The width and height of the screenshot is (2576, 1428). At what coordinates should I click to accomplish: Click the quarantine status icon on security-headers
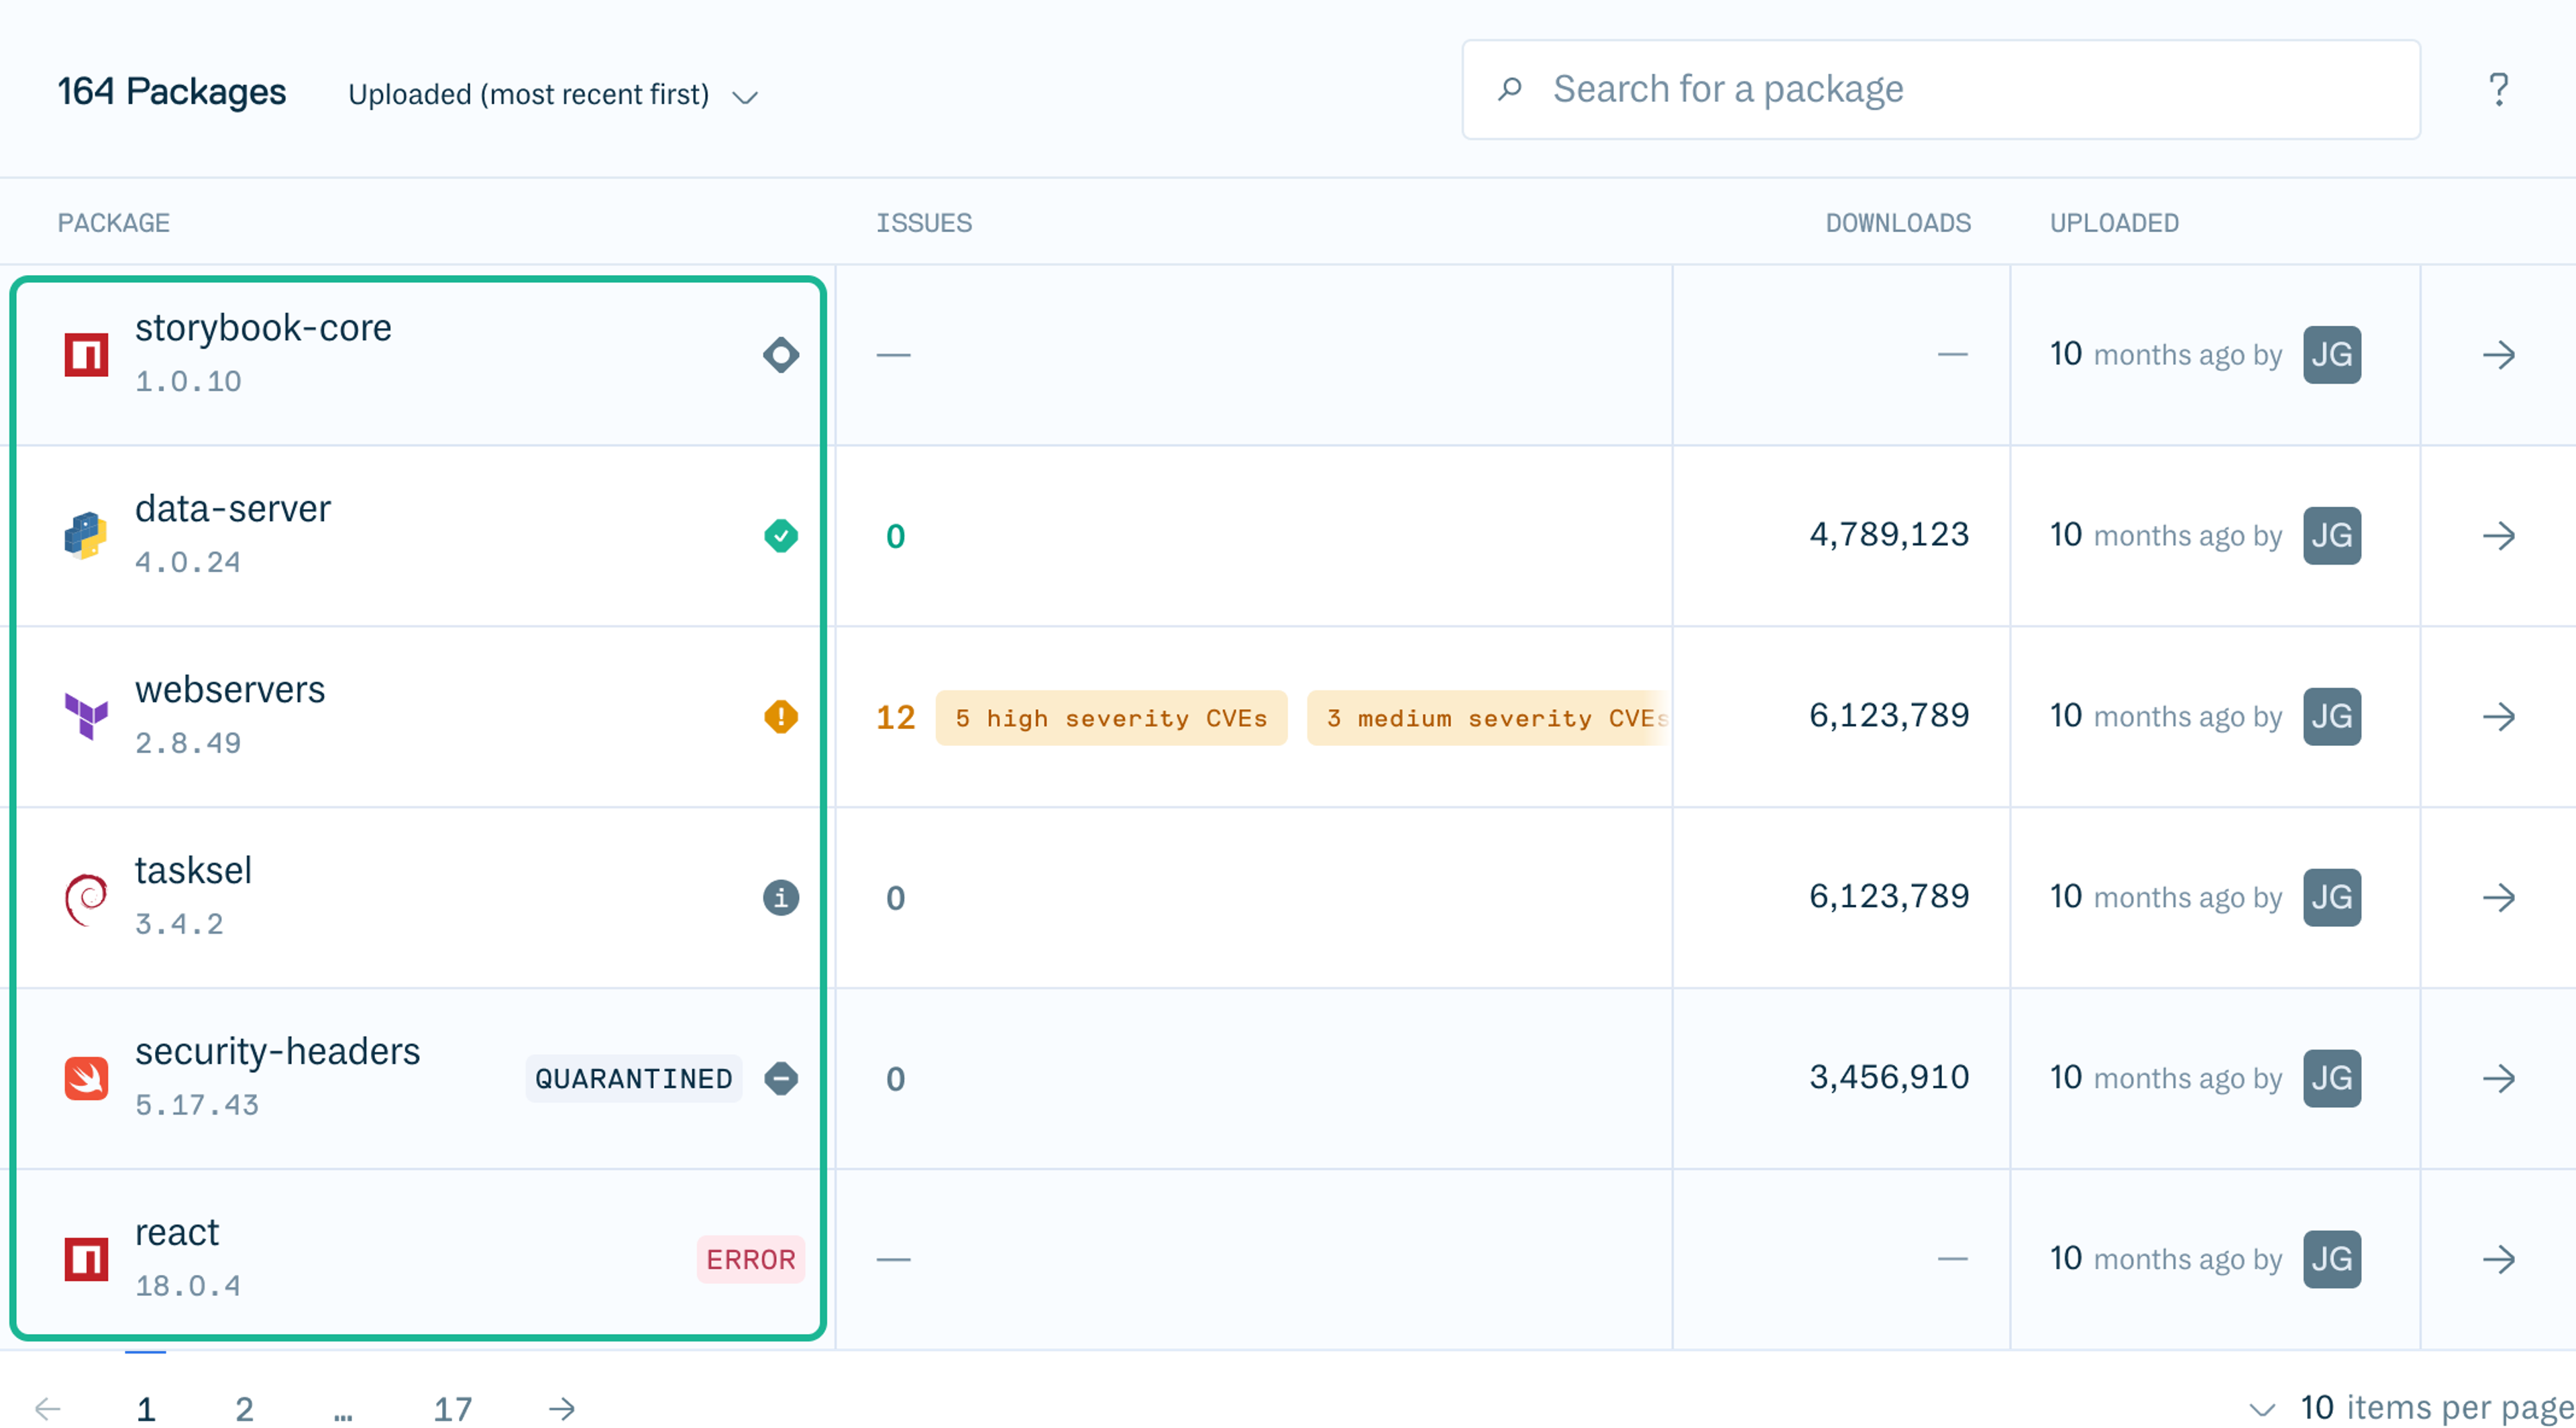click(x=781, y=1079)
